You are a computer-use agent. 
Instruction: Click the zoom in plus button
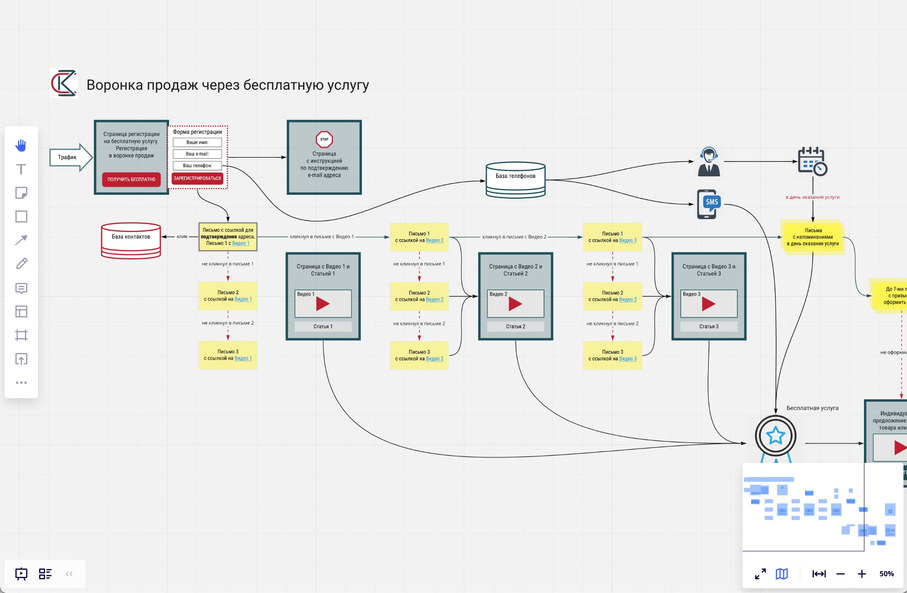[862, 574]
